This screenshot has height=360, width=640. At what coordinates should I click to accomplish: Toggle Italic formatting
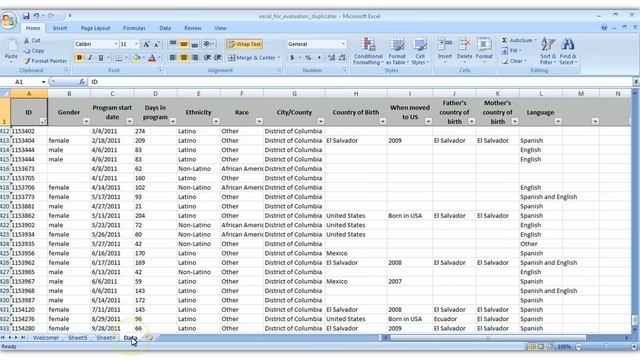(x=90, y=58)
